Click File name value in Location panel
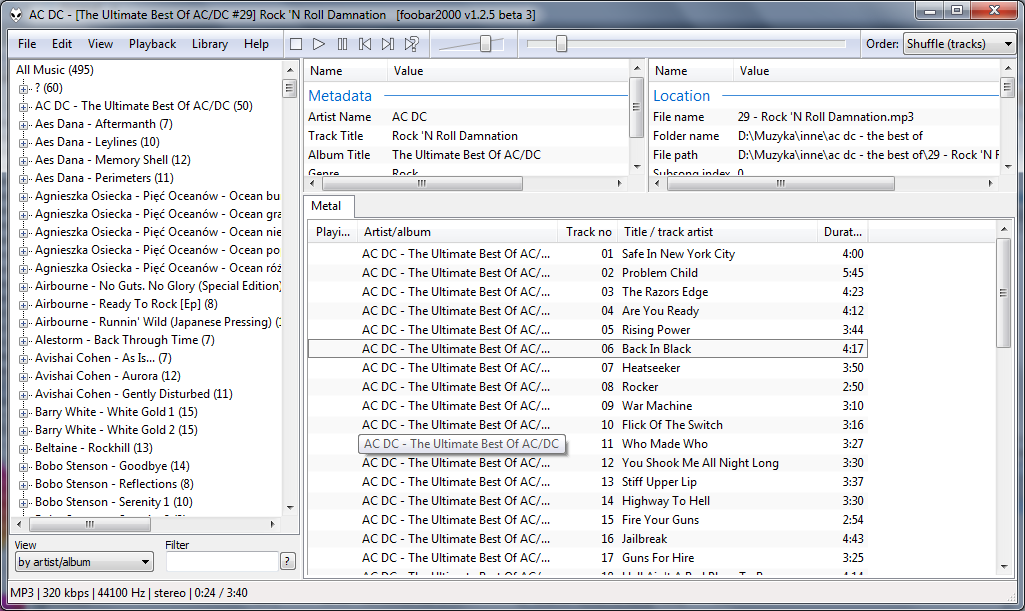This screenshot has width=1025, height=611. tap(826, 117)
